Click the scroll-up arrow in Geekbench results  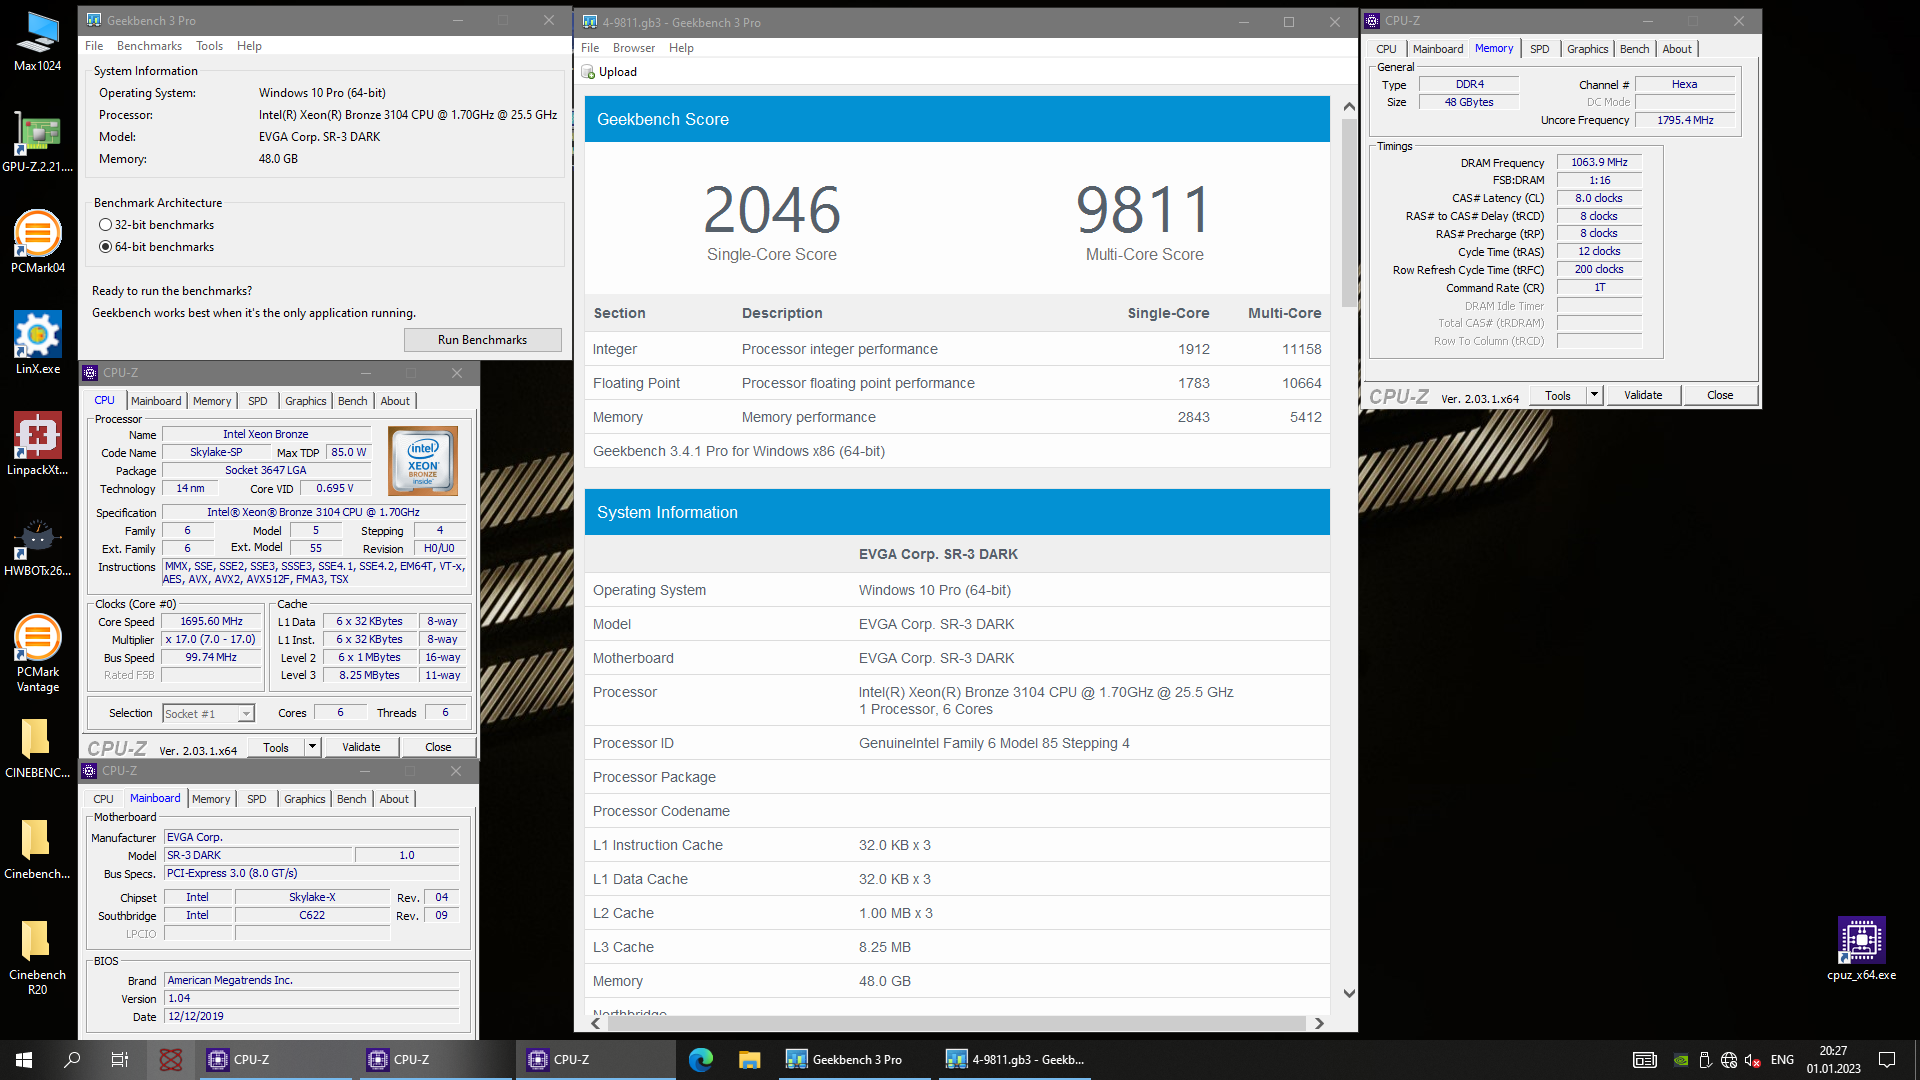coord(1349,106)
